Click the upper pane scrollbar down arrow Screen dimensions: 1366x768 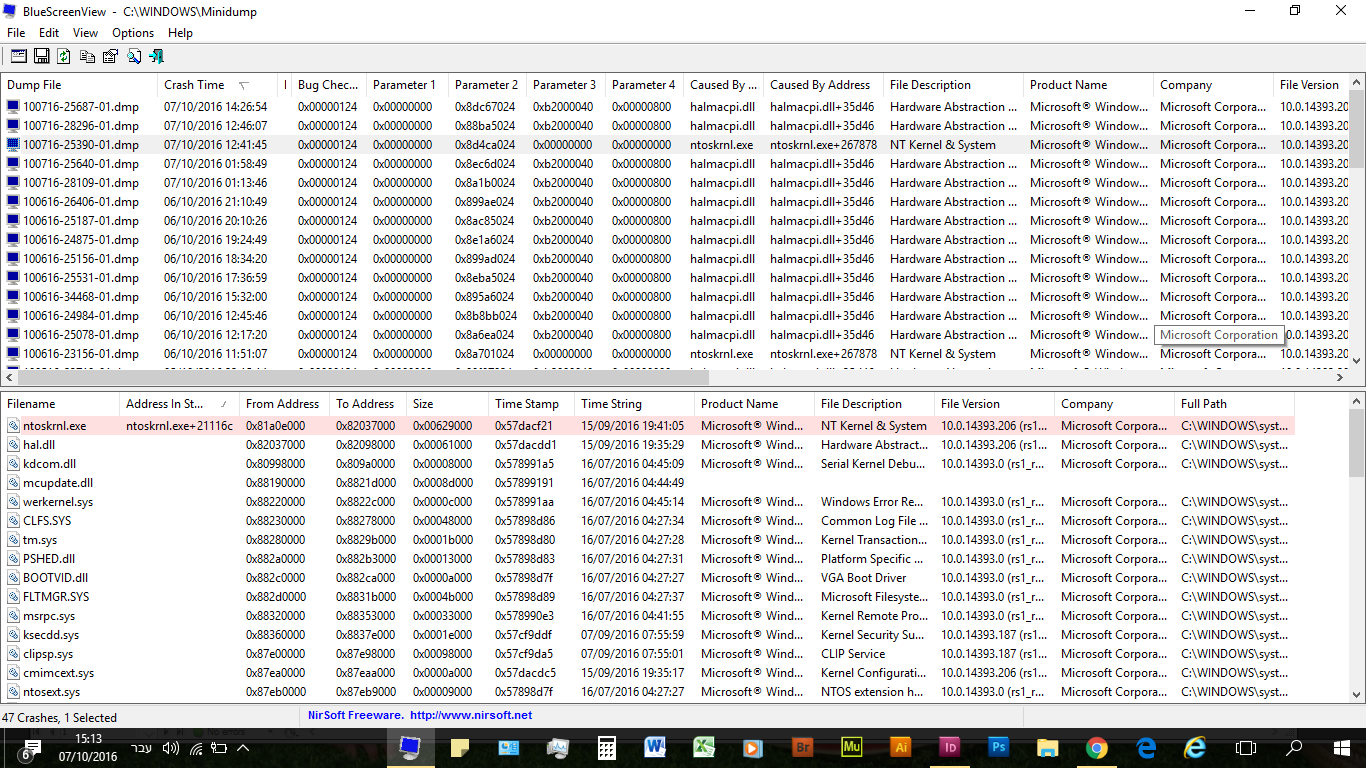coord(1357,361)
